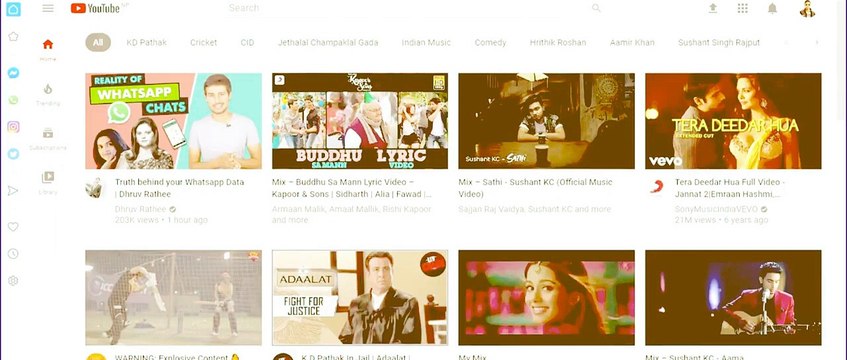
Task: Select the All filter chip
Action: pos(98,42)
